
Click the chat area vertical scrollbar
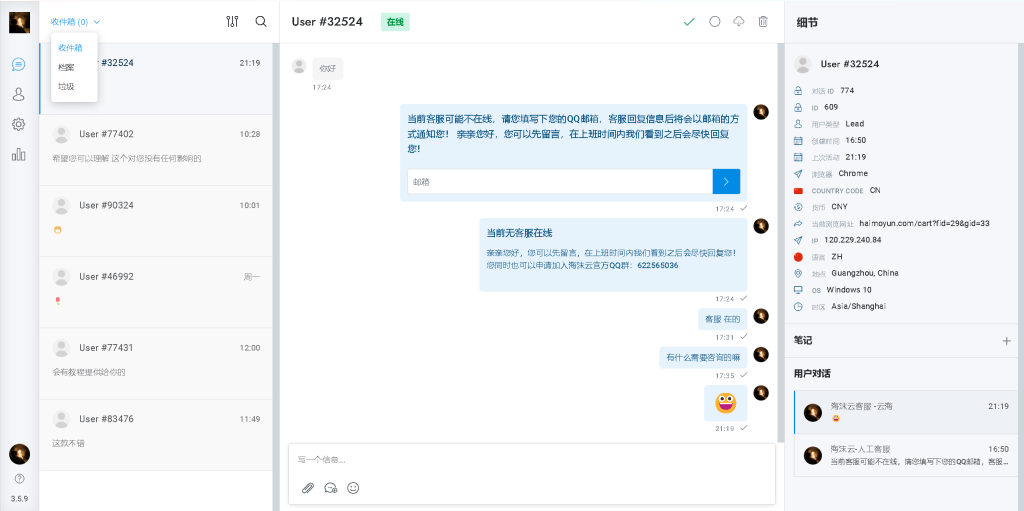pyautogui.click(x=780, y=242)
